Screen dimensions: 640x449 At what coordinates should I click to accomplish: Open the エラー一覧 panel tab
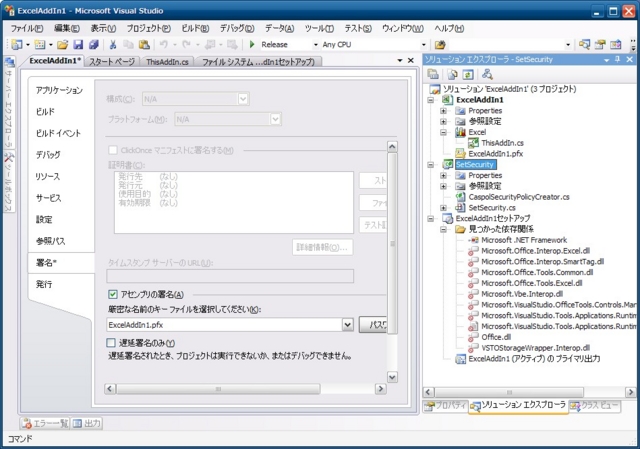pyautogui.click(x=45, y=424)
